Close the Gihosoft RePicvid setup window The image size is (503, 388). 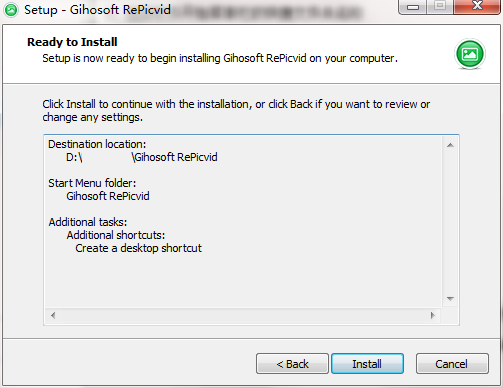click(x=477, y=6)
